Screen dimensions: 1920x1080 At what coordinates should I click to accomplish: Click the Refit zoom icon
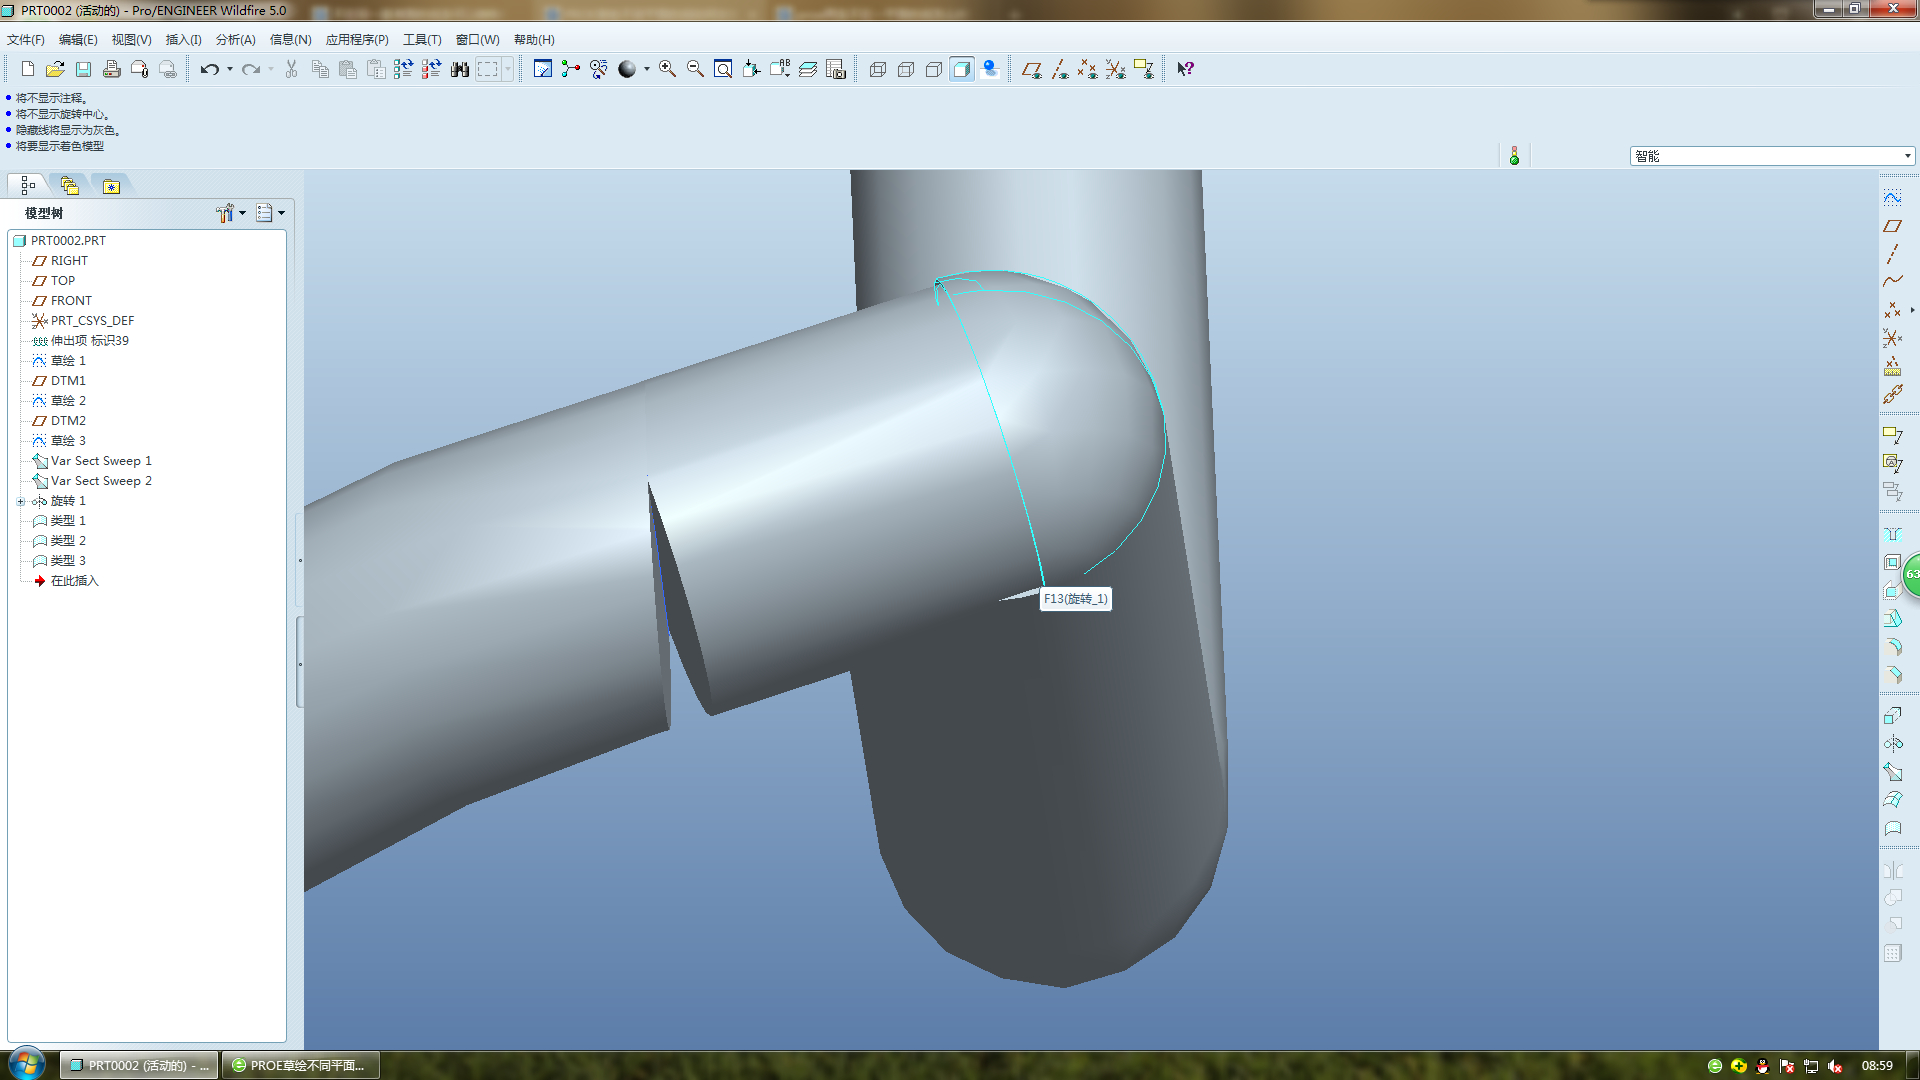[723, 69]
